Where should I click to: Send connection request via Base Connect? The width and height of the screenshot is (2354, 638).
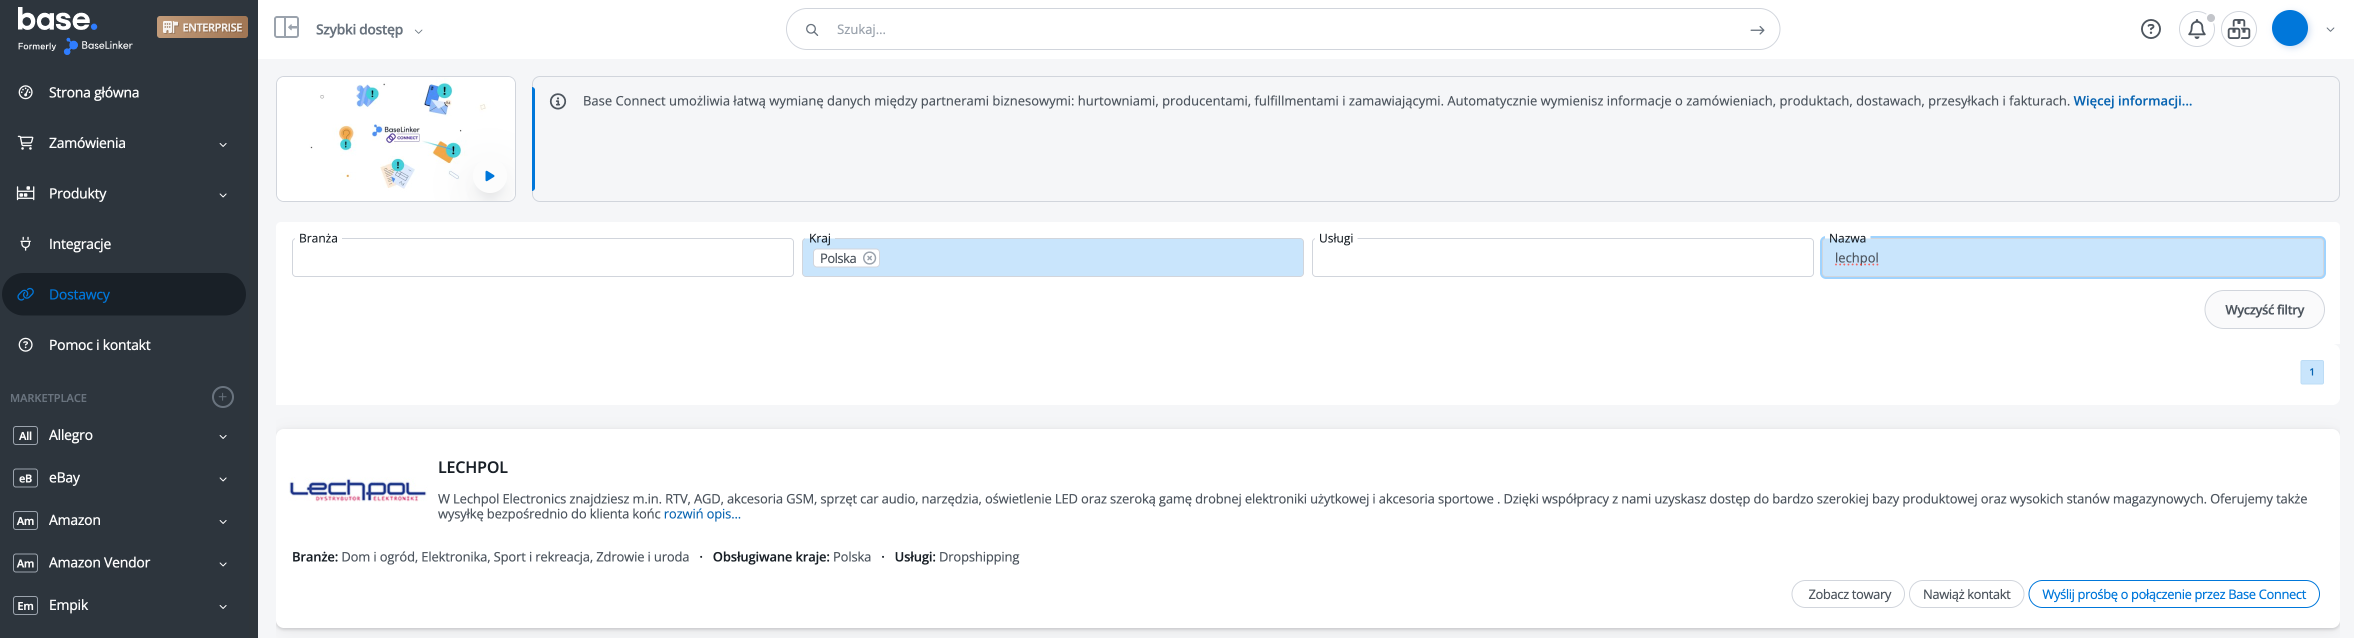[x=2174, y=594]
